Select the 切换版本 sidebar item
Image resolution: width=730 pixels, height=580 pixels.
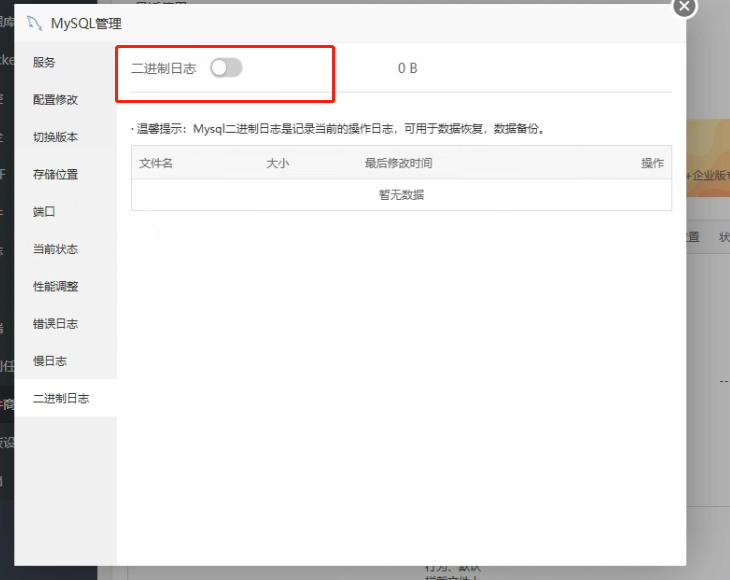coord(55,137)
